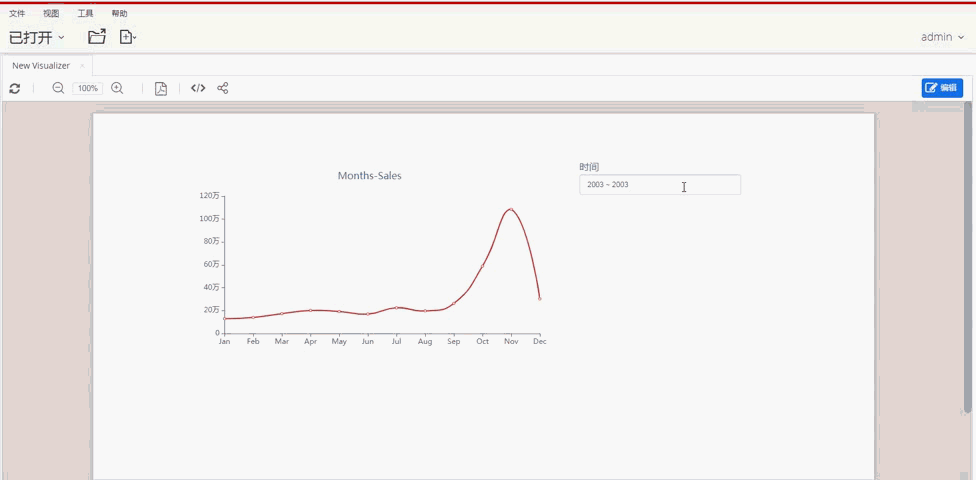Click the Nov peak data point
Image resolution: width=976 pixels, height=480 pixels.
coord(511,209)
